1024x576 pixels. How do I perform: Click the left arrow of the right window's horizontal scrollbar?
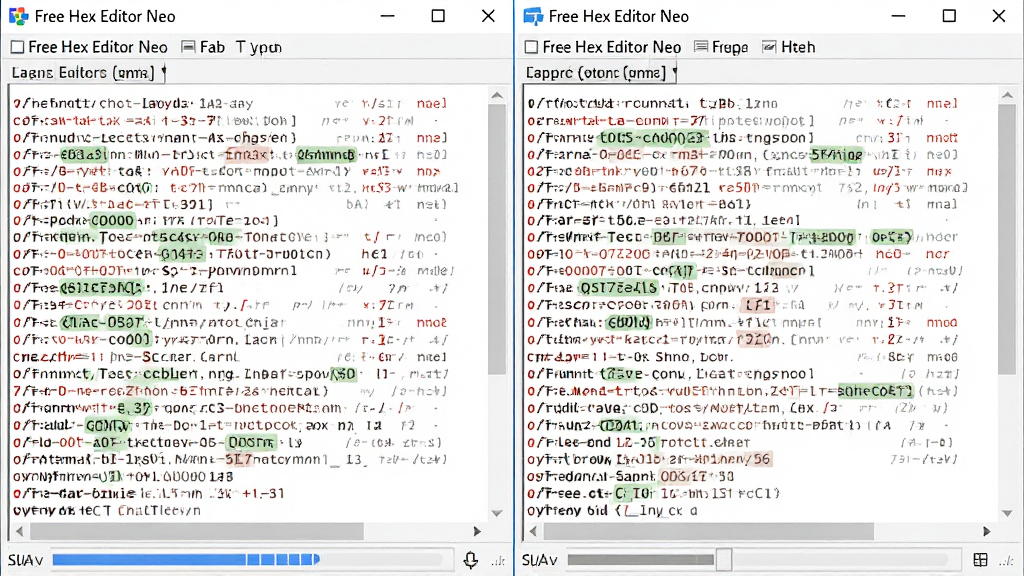(x=533, y=532)
